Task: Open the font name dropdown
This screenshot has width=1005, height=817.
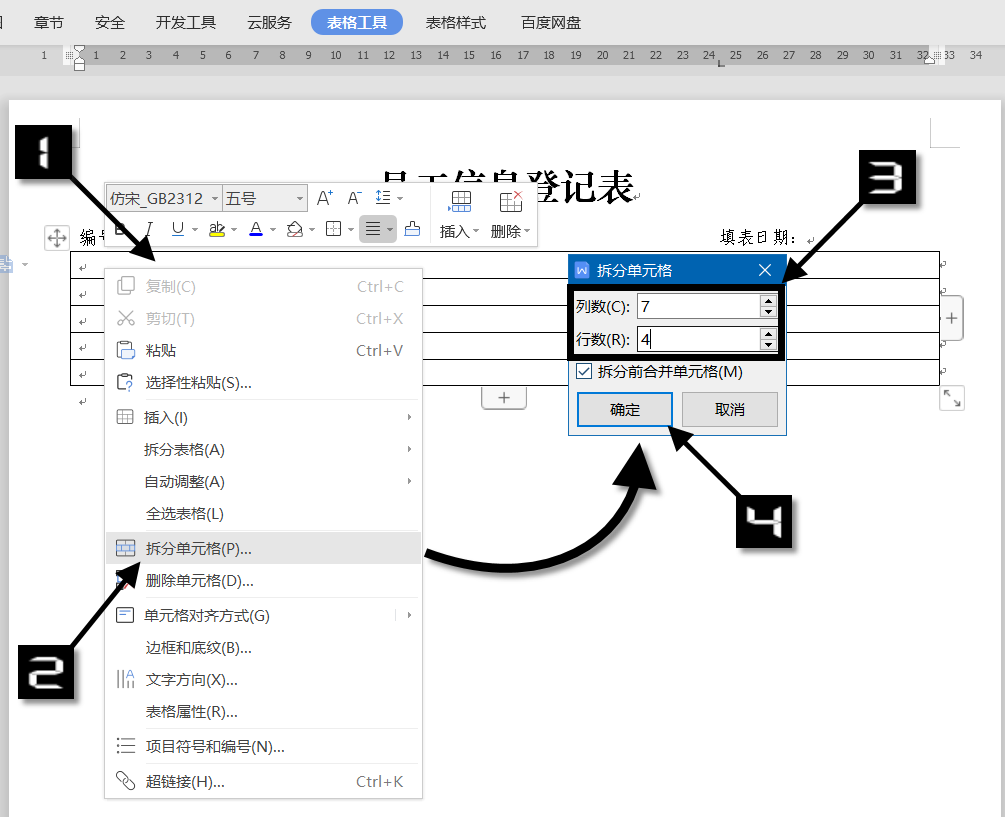Action: (215, 199)
